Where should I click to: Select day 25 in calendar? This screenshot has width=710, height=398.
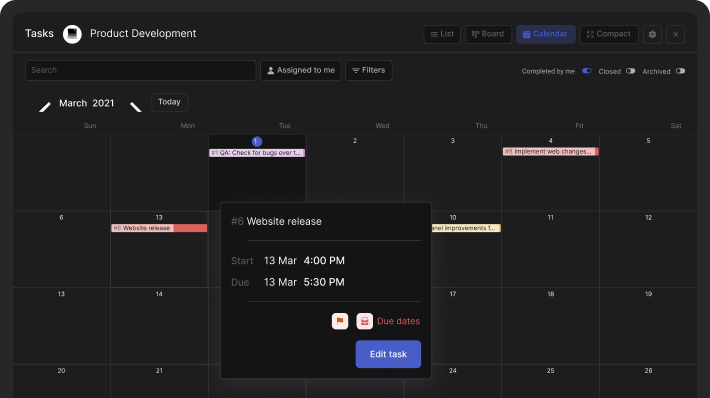[x=550, y=371]
